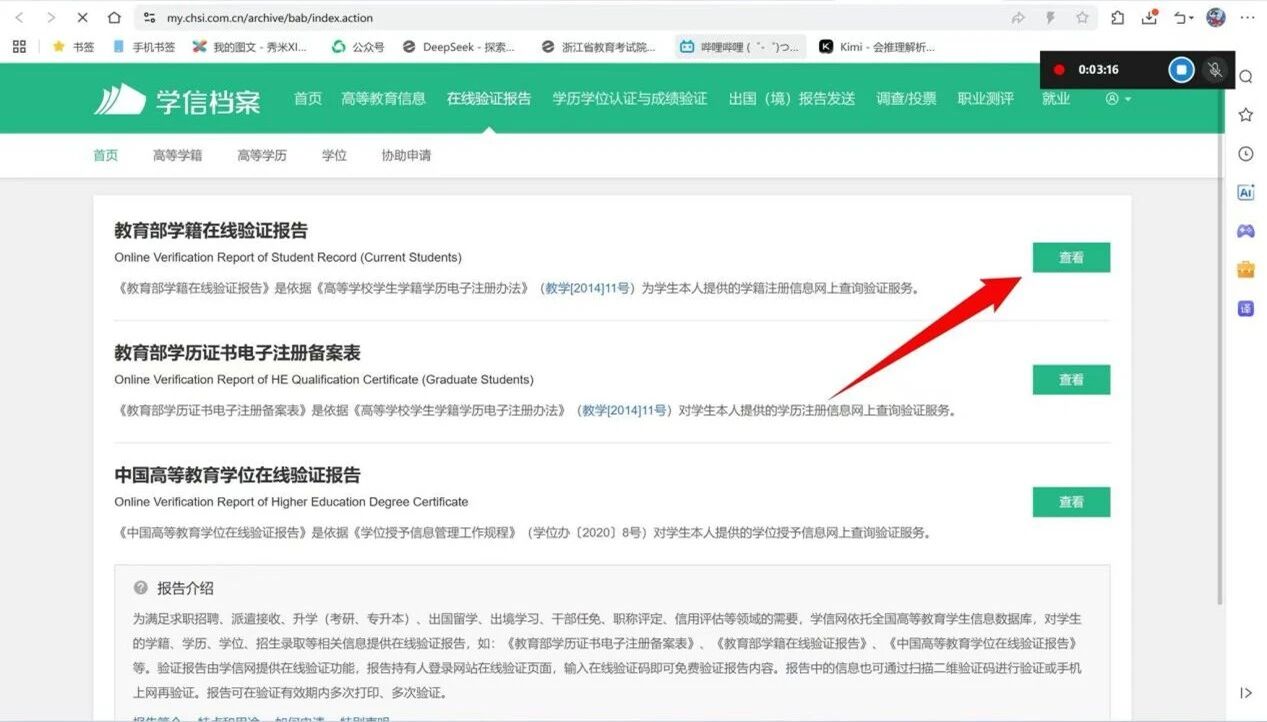The image size is (1267, 722).
Task: Toggle the muted microphone in recorder
Action: coord(1214,70)
